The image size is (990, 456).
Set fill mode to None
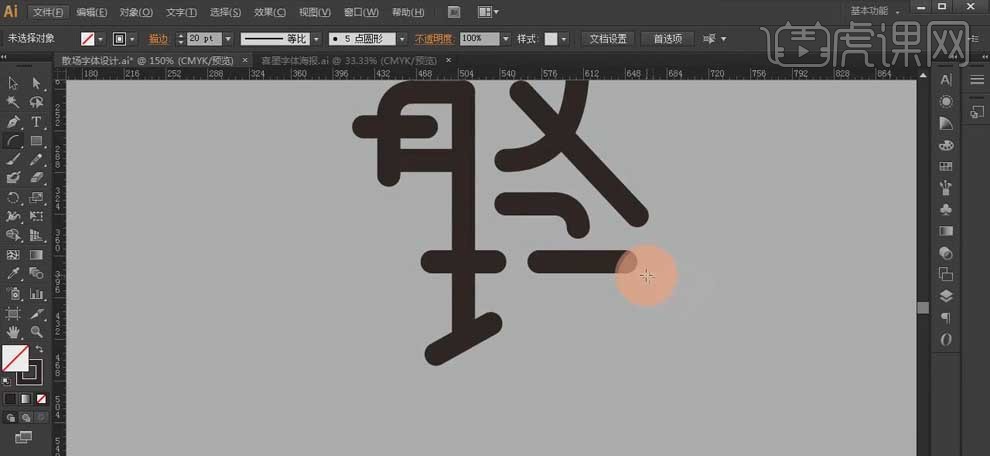point(41,399)
